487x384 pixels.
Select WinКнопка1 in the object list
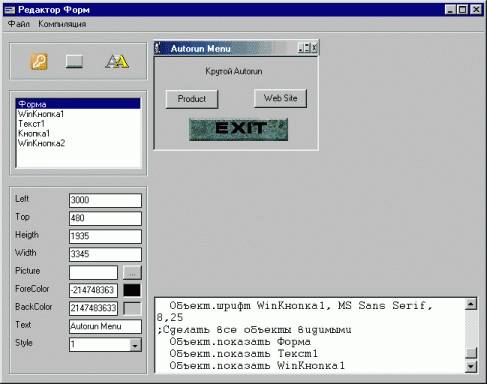tap(78, 114)
